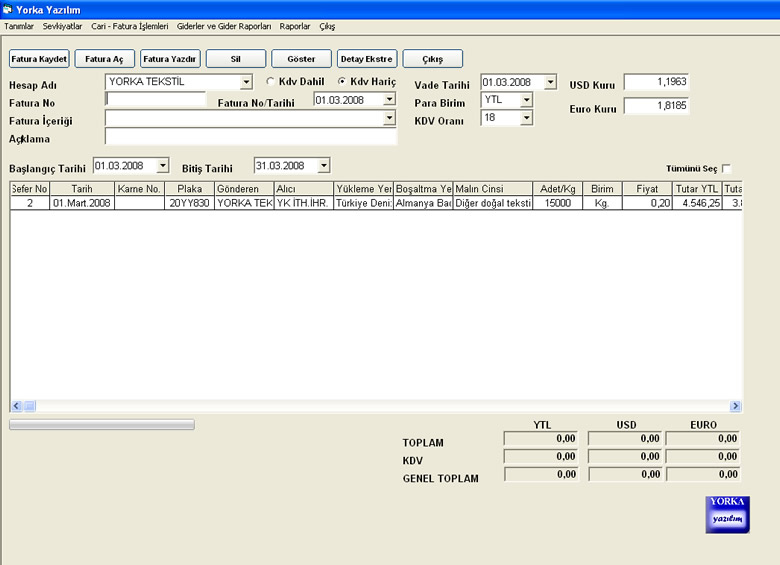The height and width of the screenshot is (565, 780).
Task: Click the Göster button
Action: pos(301,59)
